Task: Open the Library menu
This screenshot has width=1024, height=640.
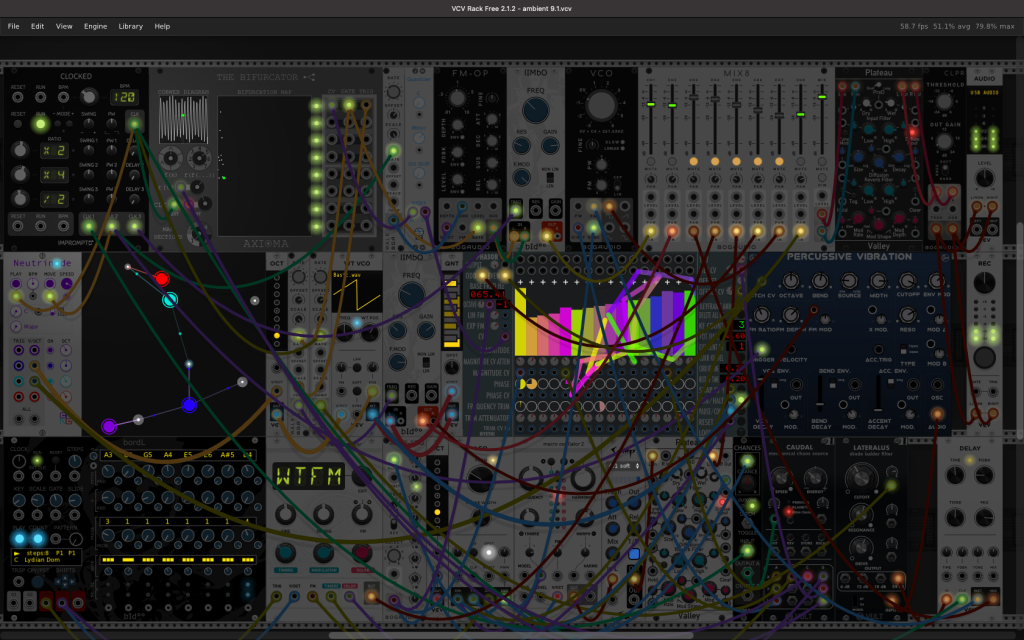Action: tap(131, 26)
